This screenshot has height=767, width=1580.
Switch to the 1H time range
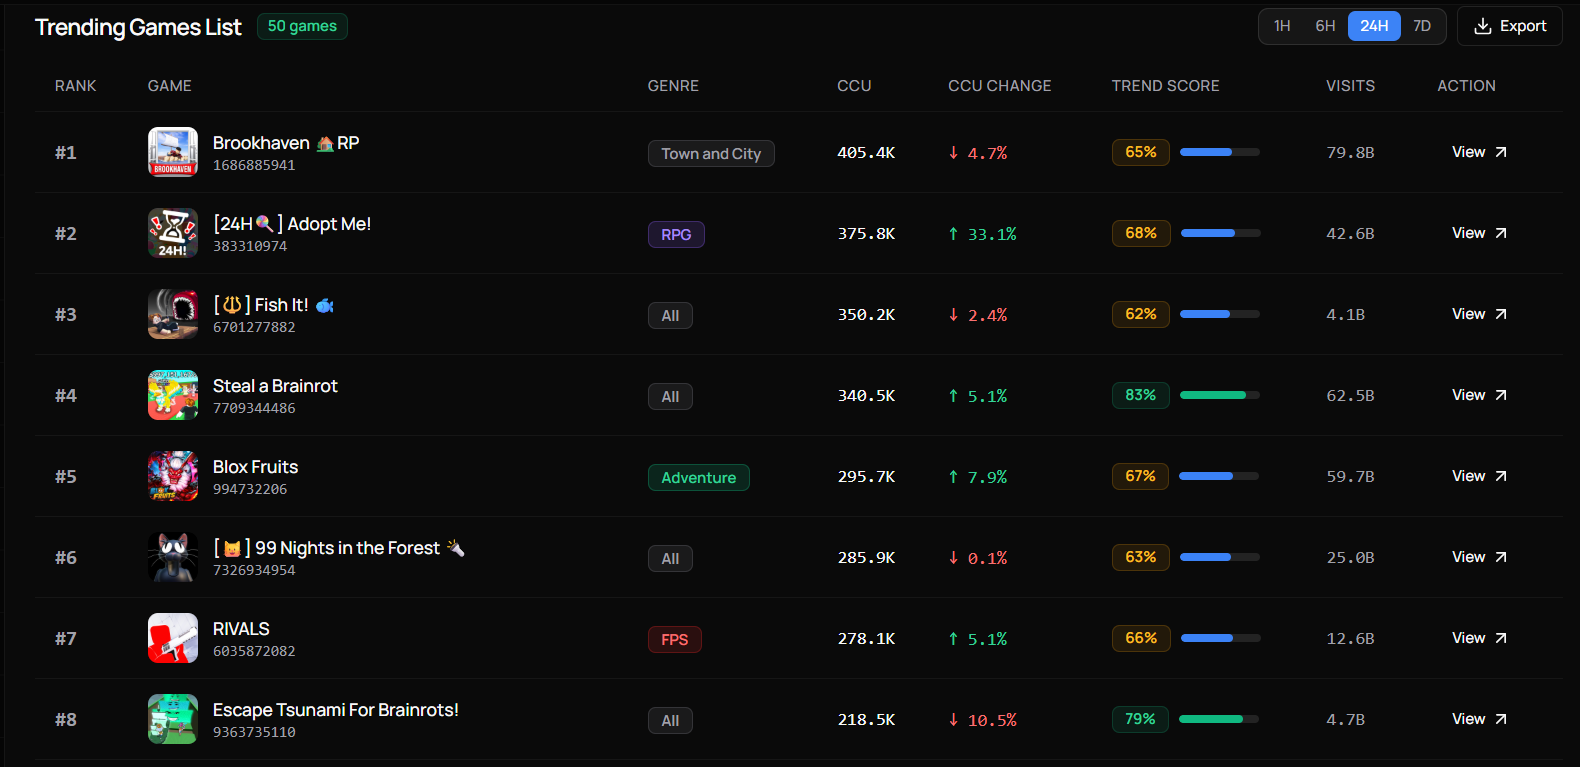coord(1282,26)
